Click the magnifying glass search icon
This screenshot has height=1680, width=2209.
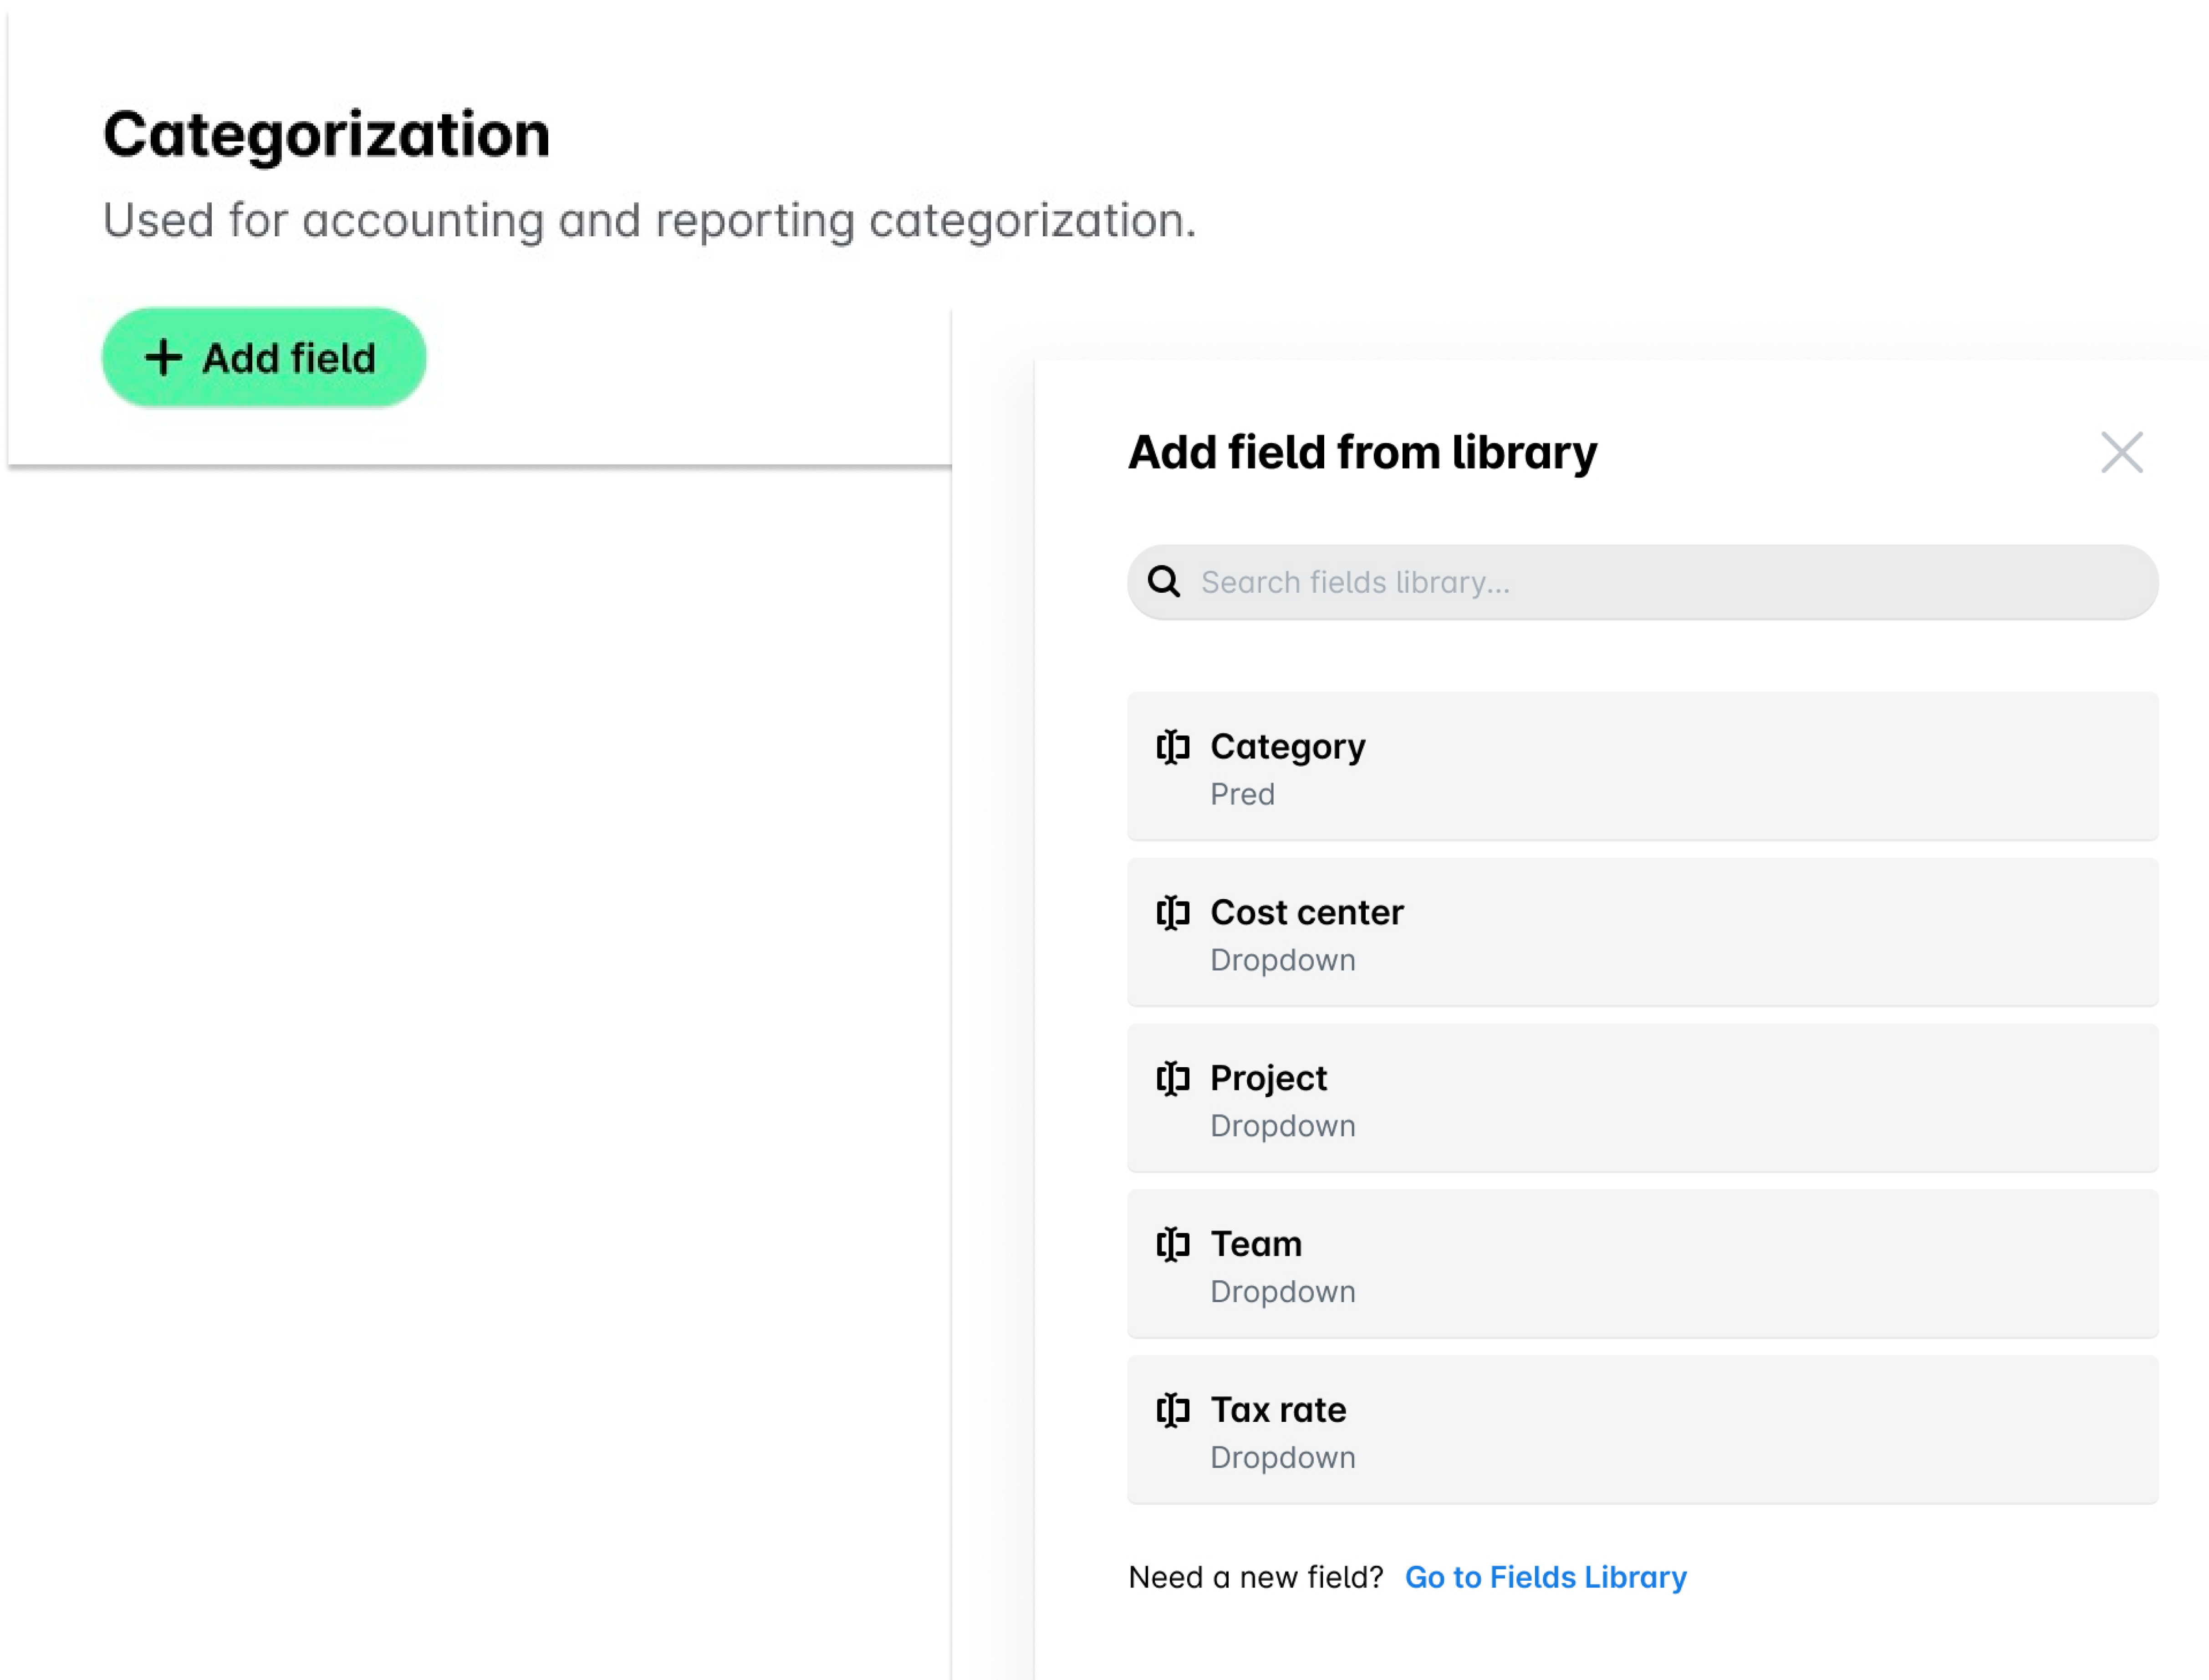point(1164,581)
